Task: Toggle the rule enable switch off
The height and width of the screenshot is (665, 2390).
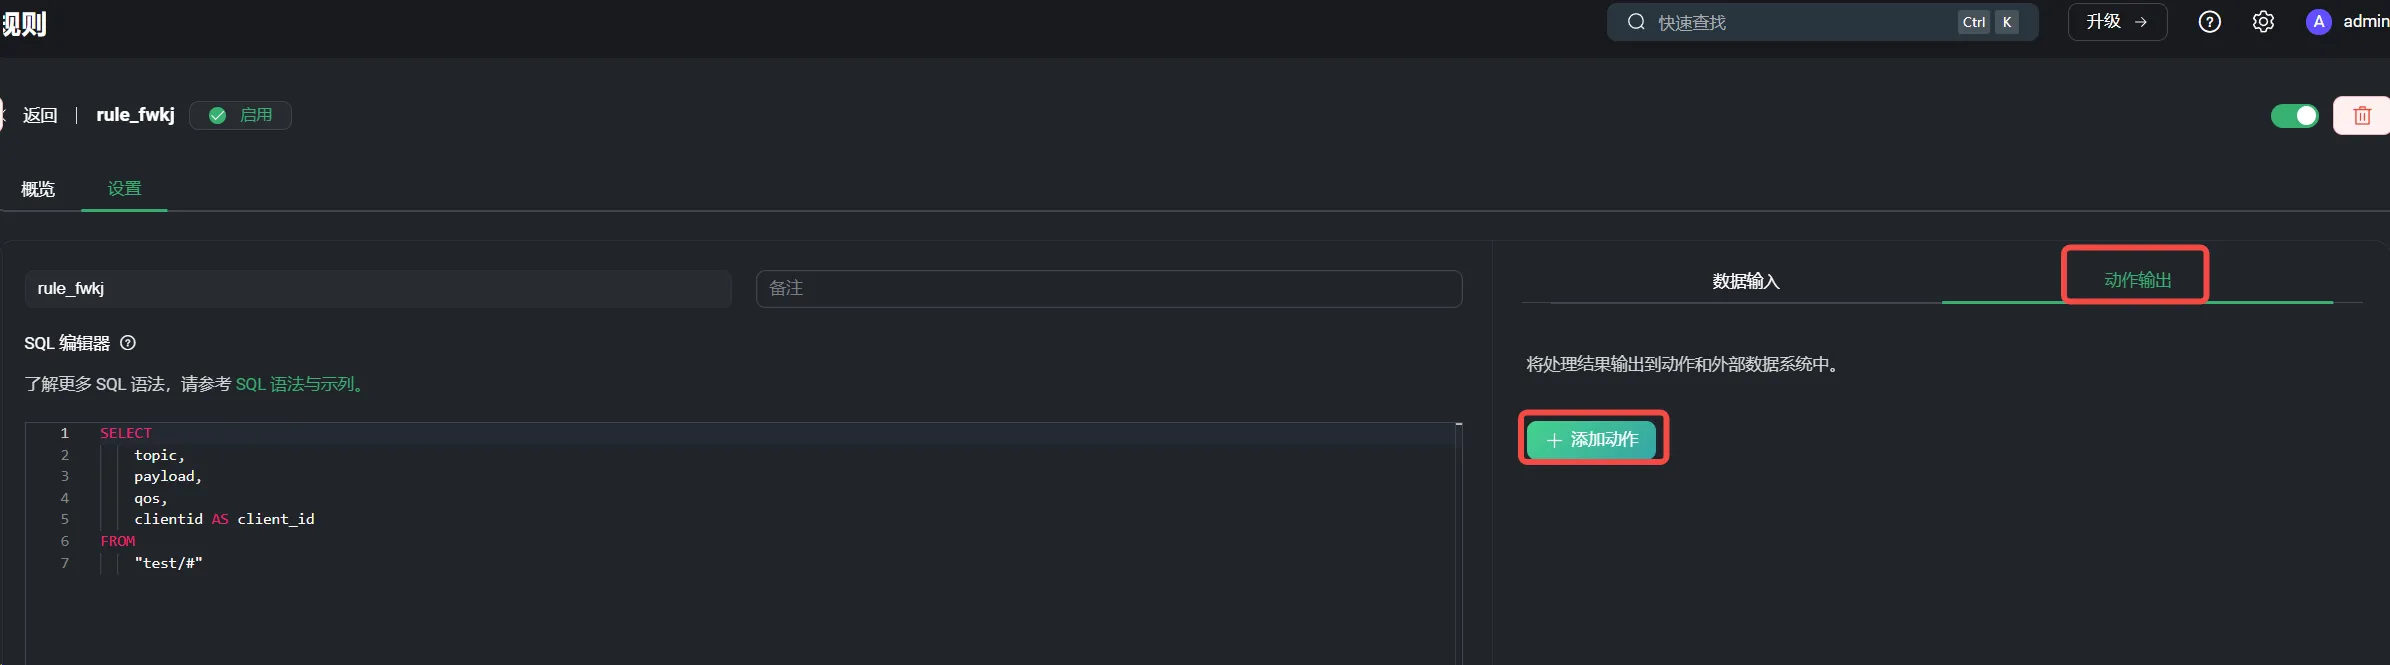Action: [2294, 116]
